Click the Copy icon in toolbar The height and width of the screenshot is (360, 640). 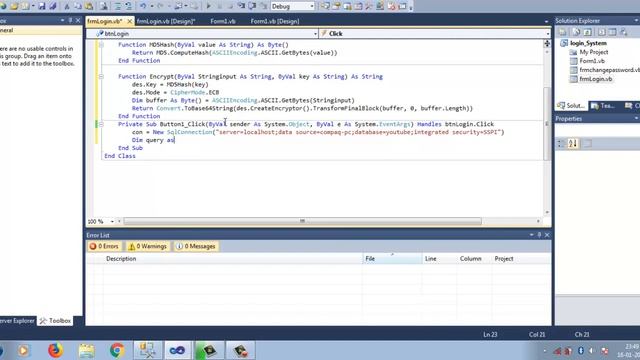click(78, 6)
